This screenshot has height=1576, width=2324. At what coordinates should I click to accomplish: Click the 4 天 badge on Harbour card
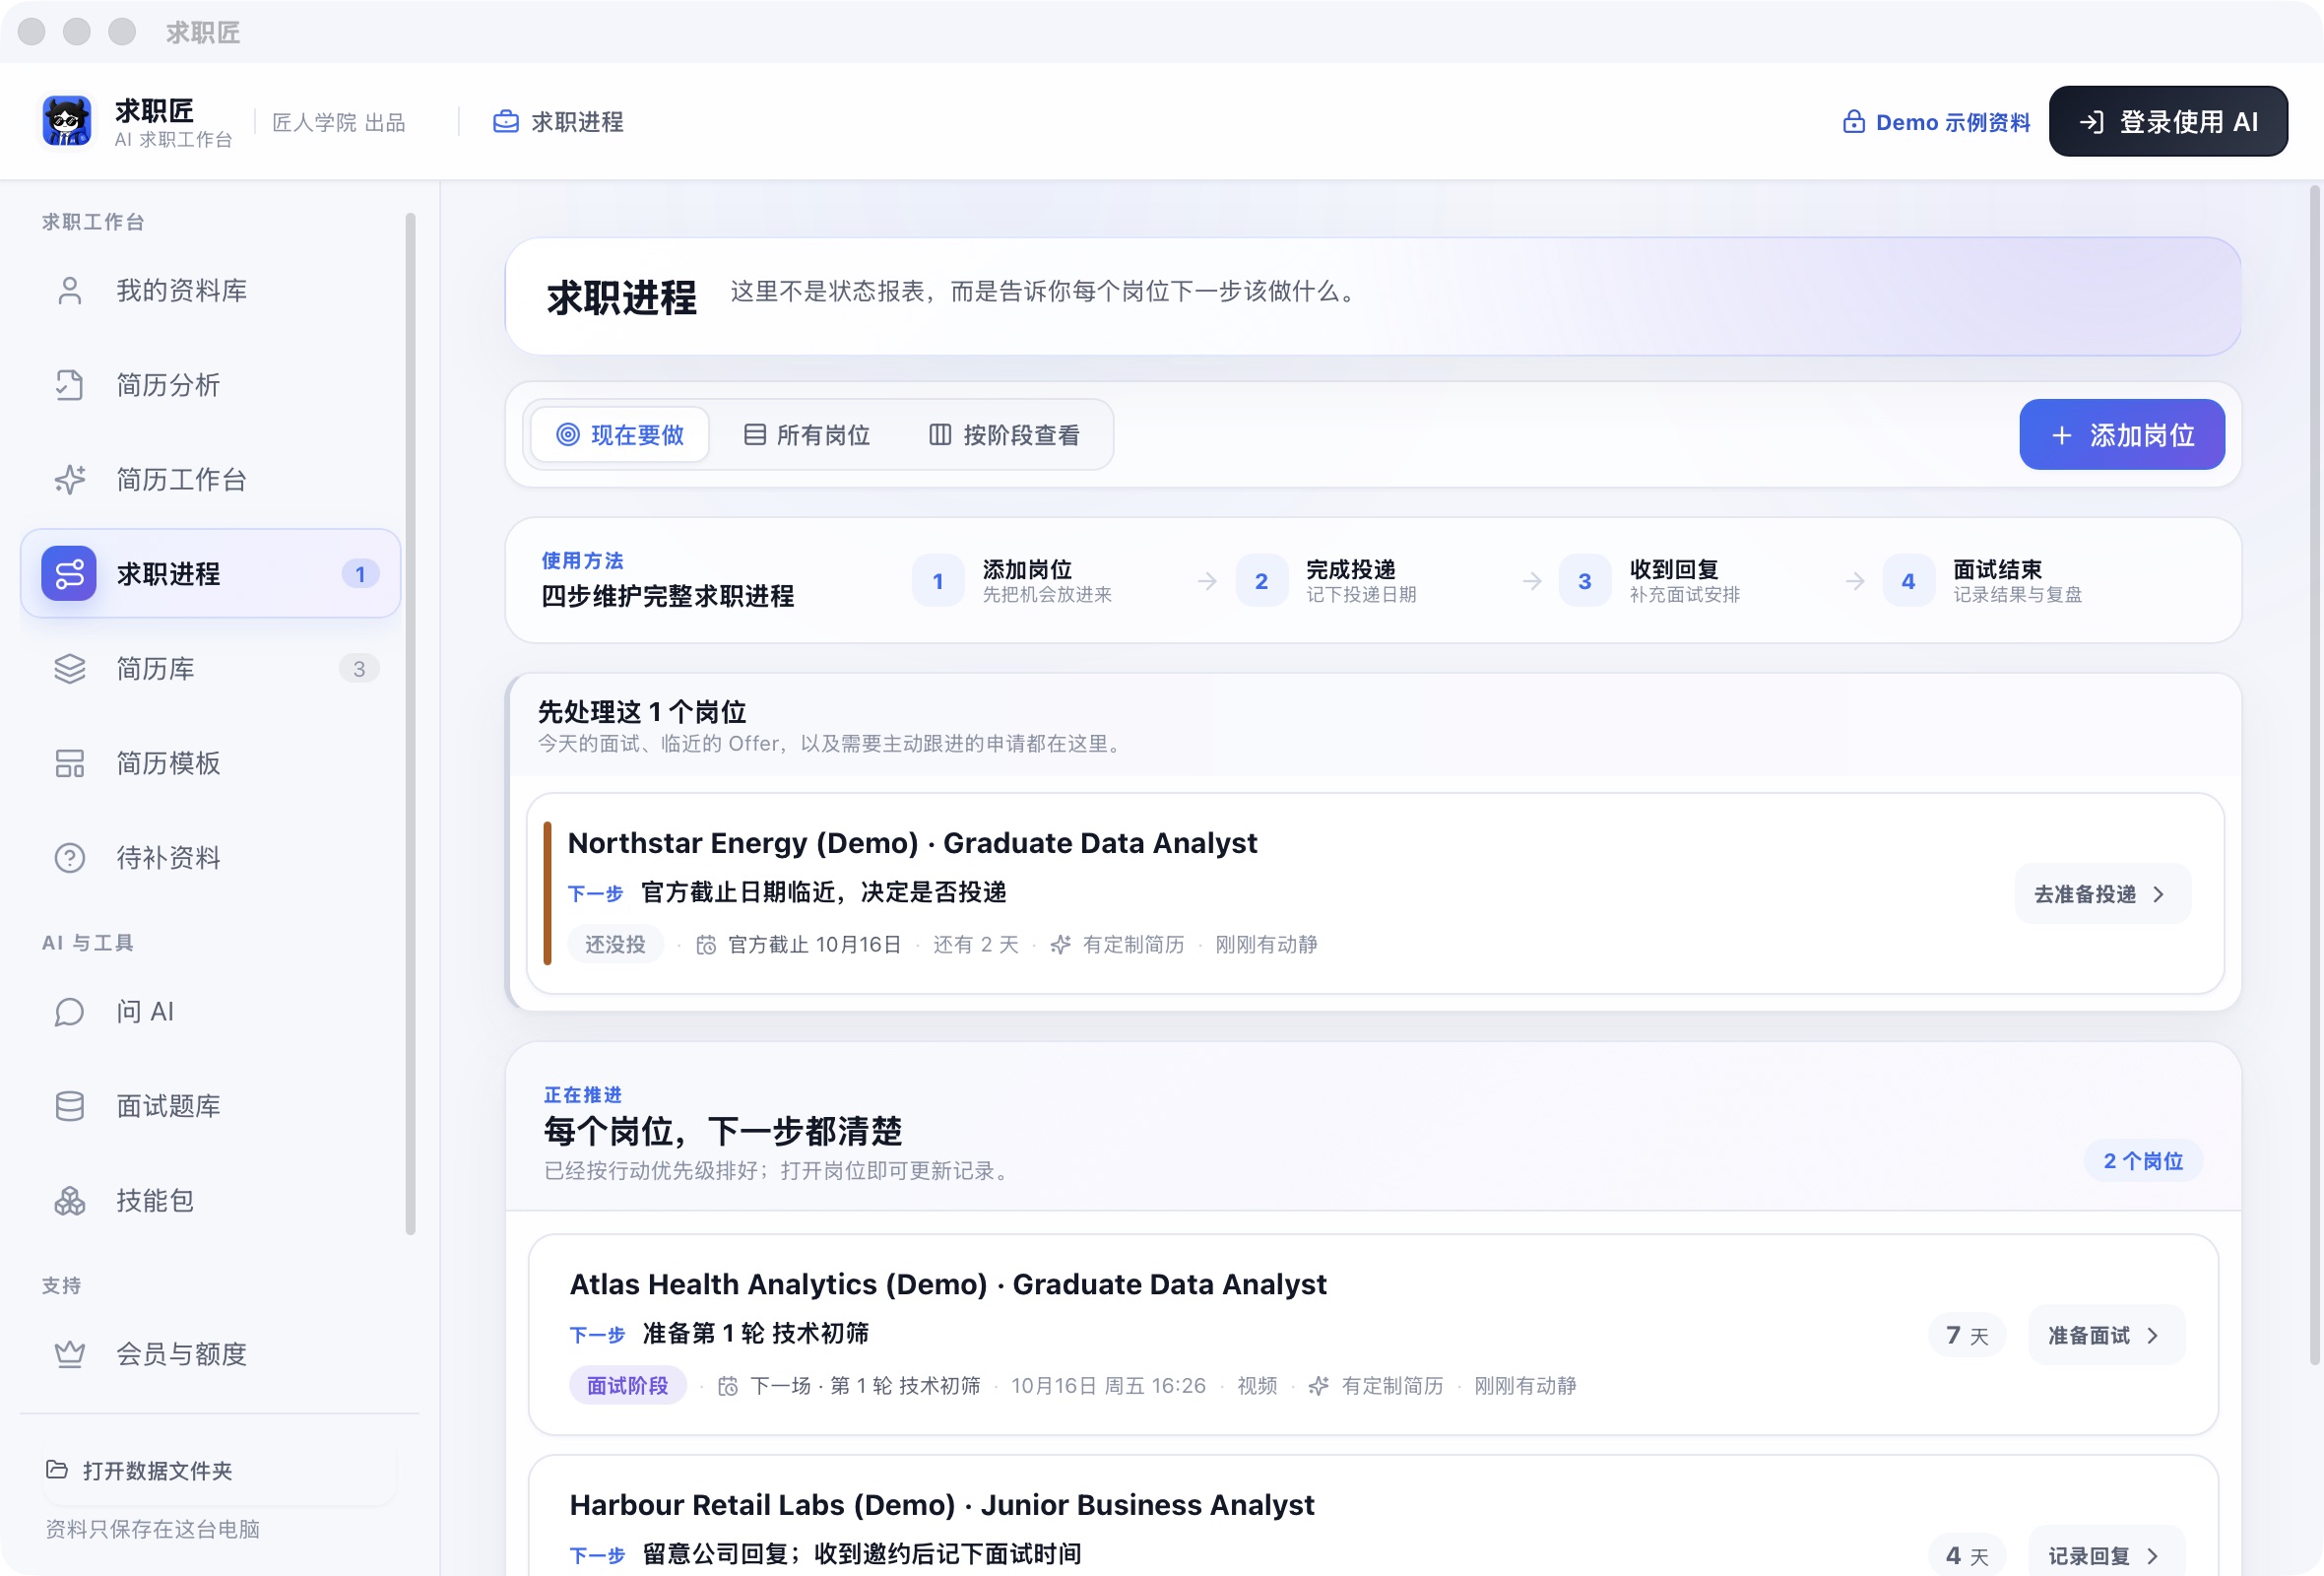(x=1967, y=1555)
